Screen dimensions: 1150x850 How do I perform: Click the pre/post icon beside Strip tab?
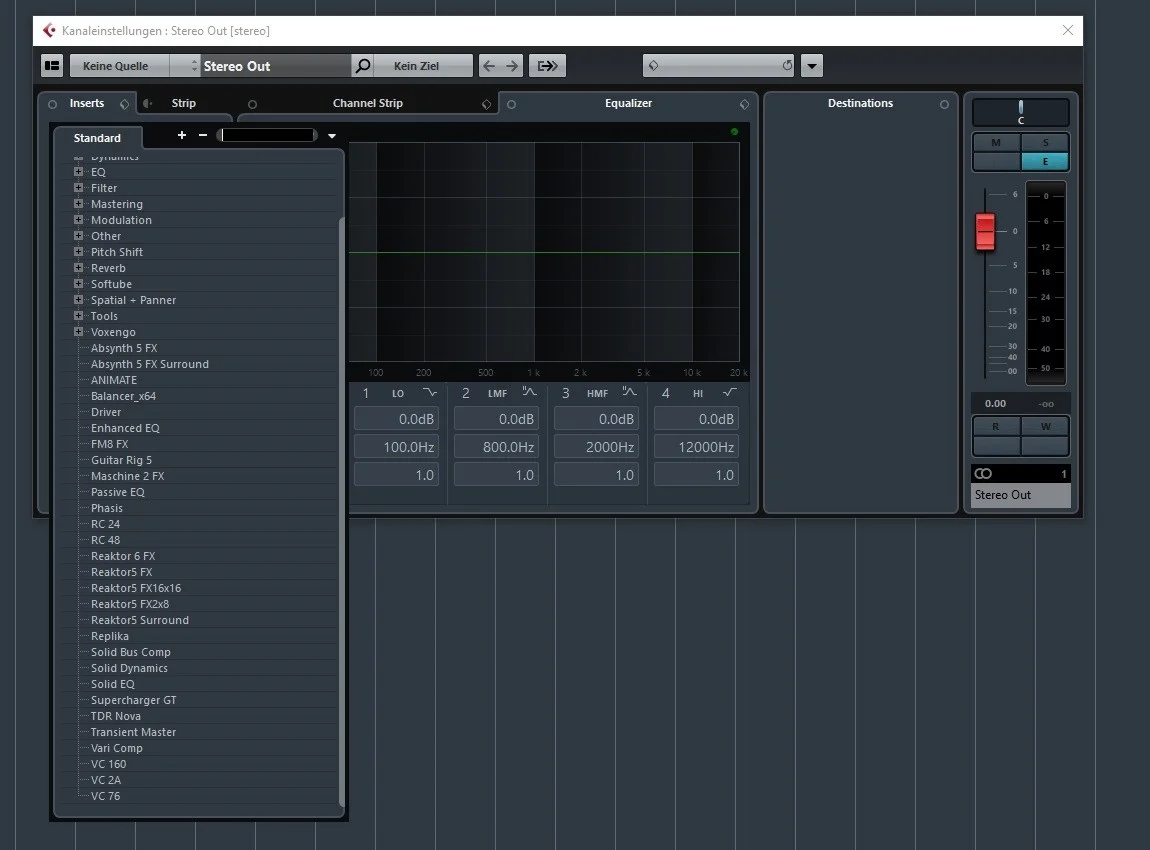147,103
